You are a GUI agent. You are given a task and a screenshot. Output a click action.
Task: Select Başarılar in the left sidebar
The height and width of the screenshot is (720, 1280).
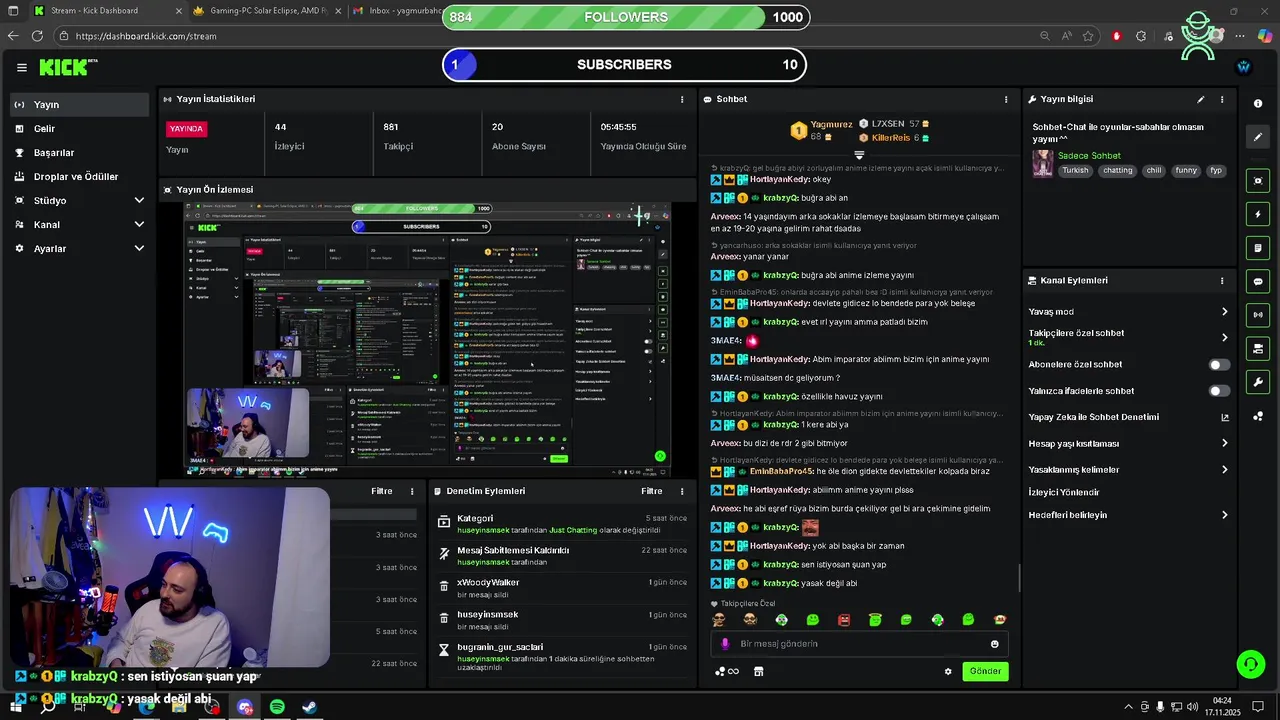point(80,152)
